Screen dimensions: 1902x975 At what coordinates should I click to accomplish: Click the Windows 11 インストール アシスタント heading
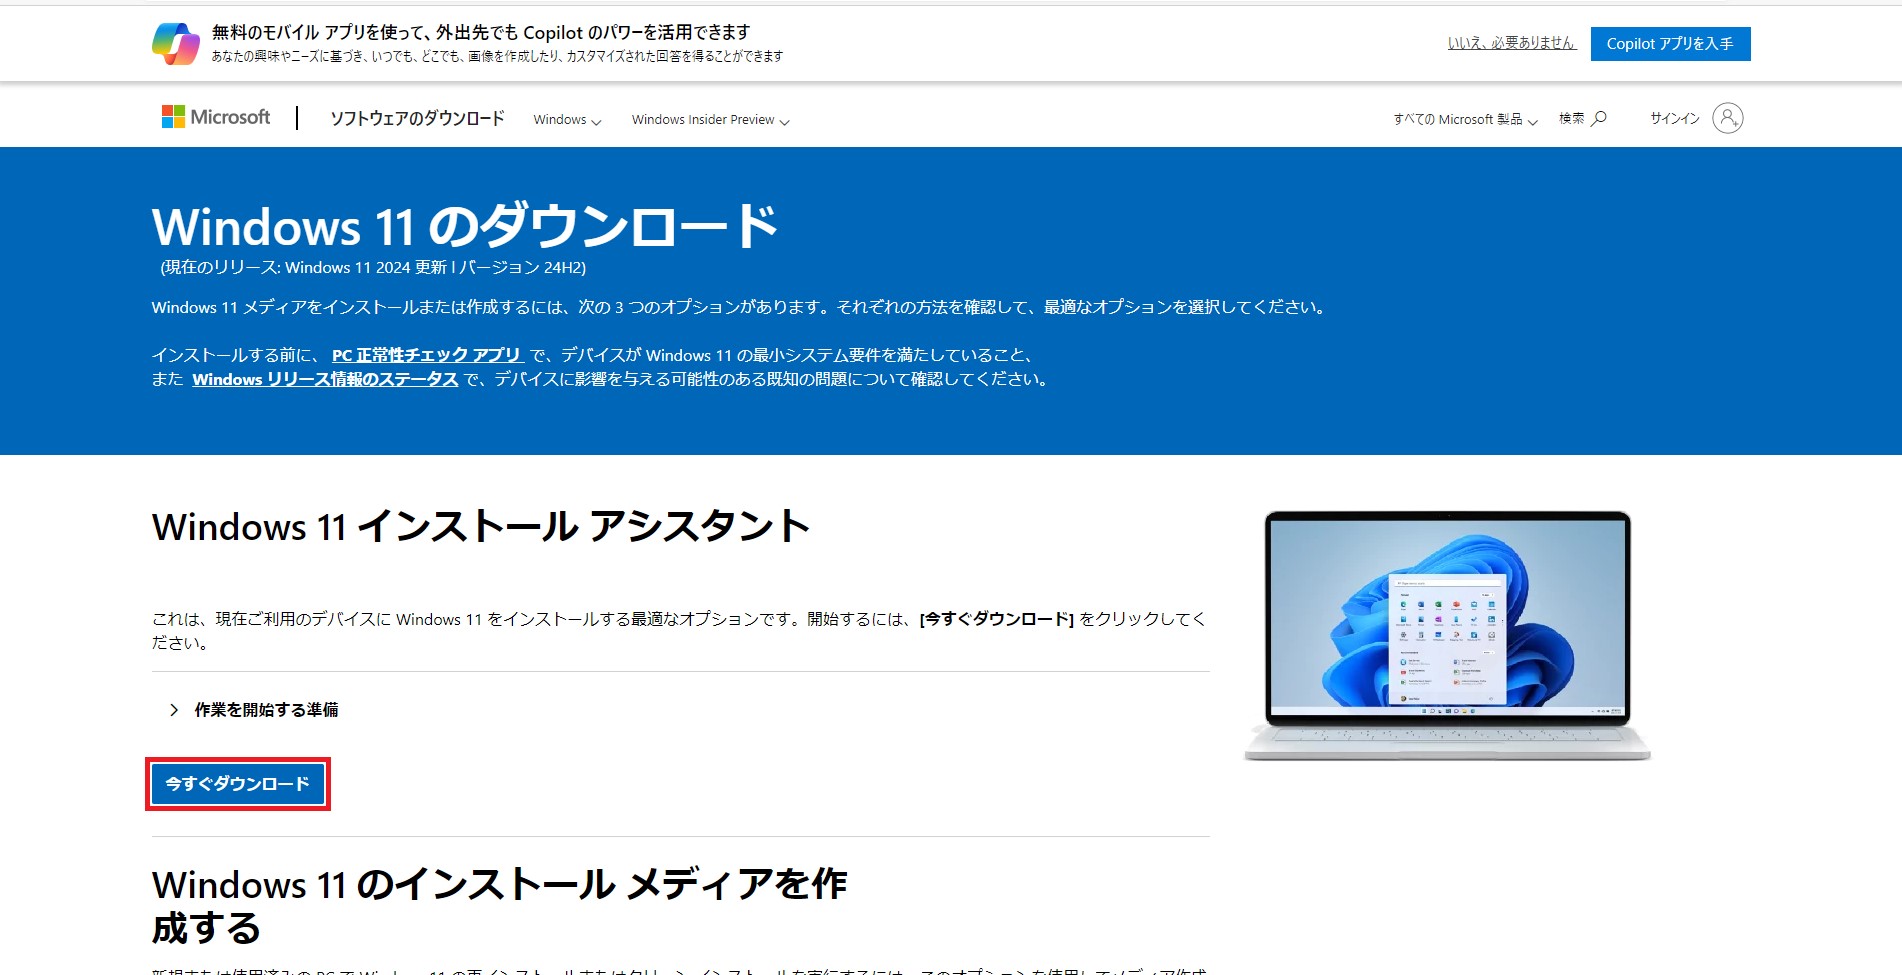click(481, 526)
